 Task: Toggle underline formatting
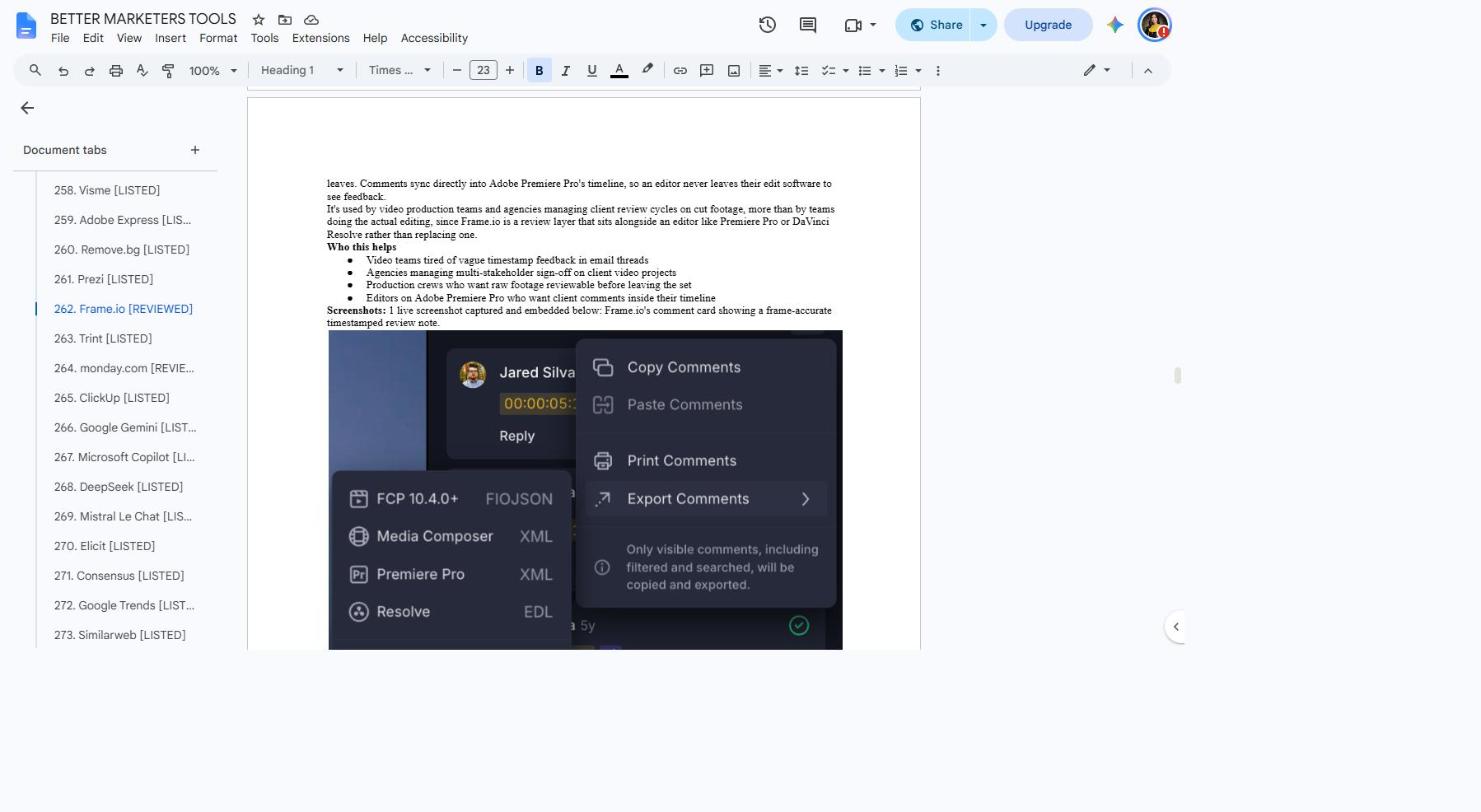(x=592, y=70)
